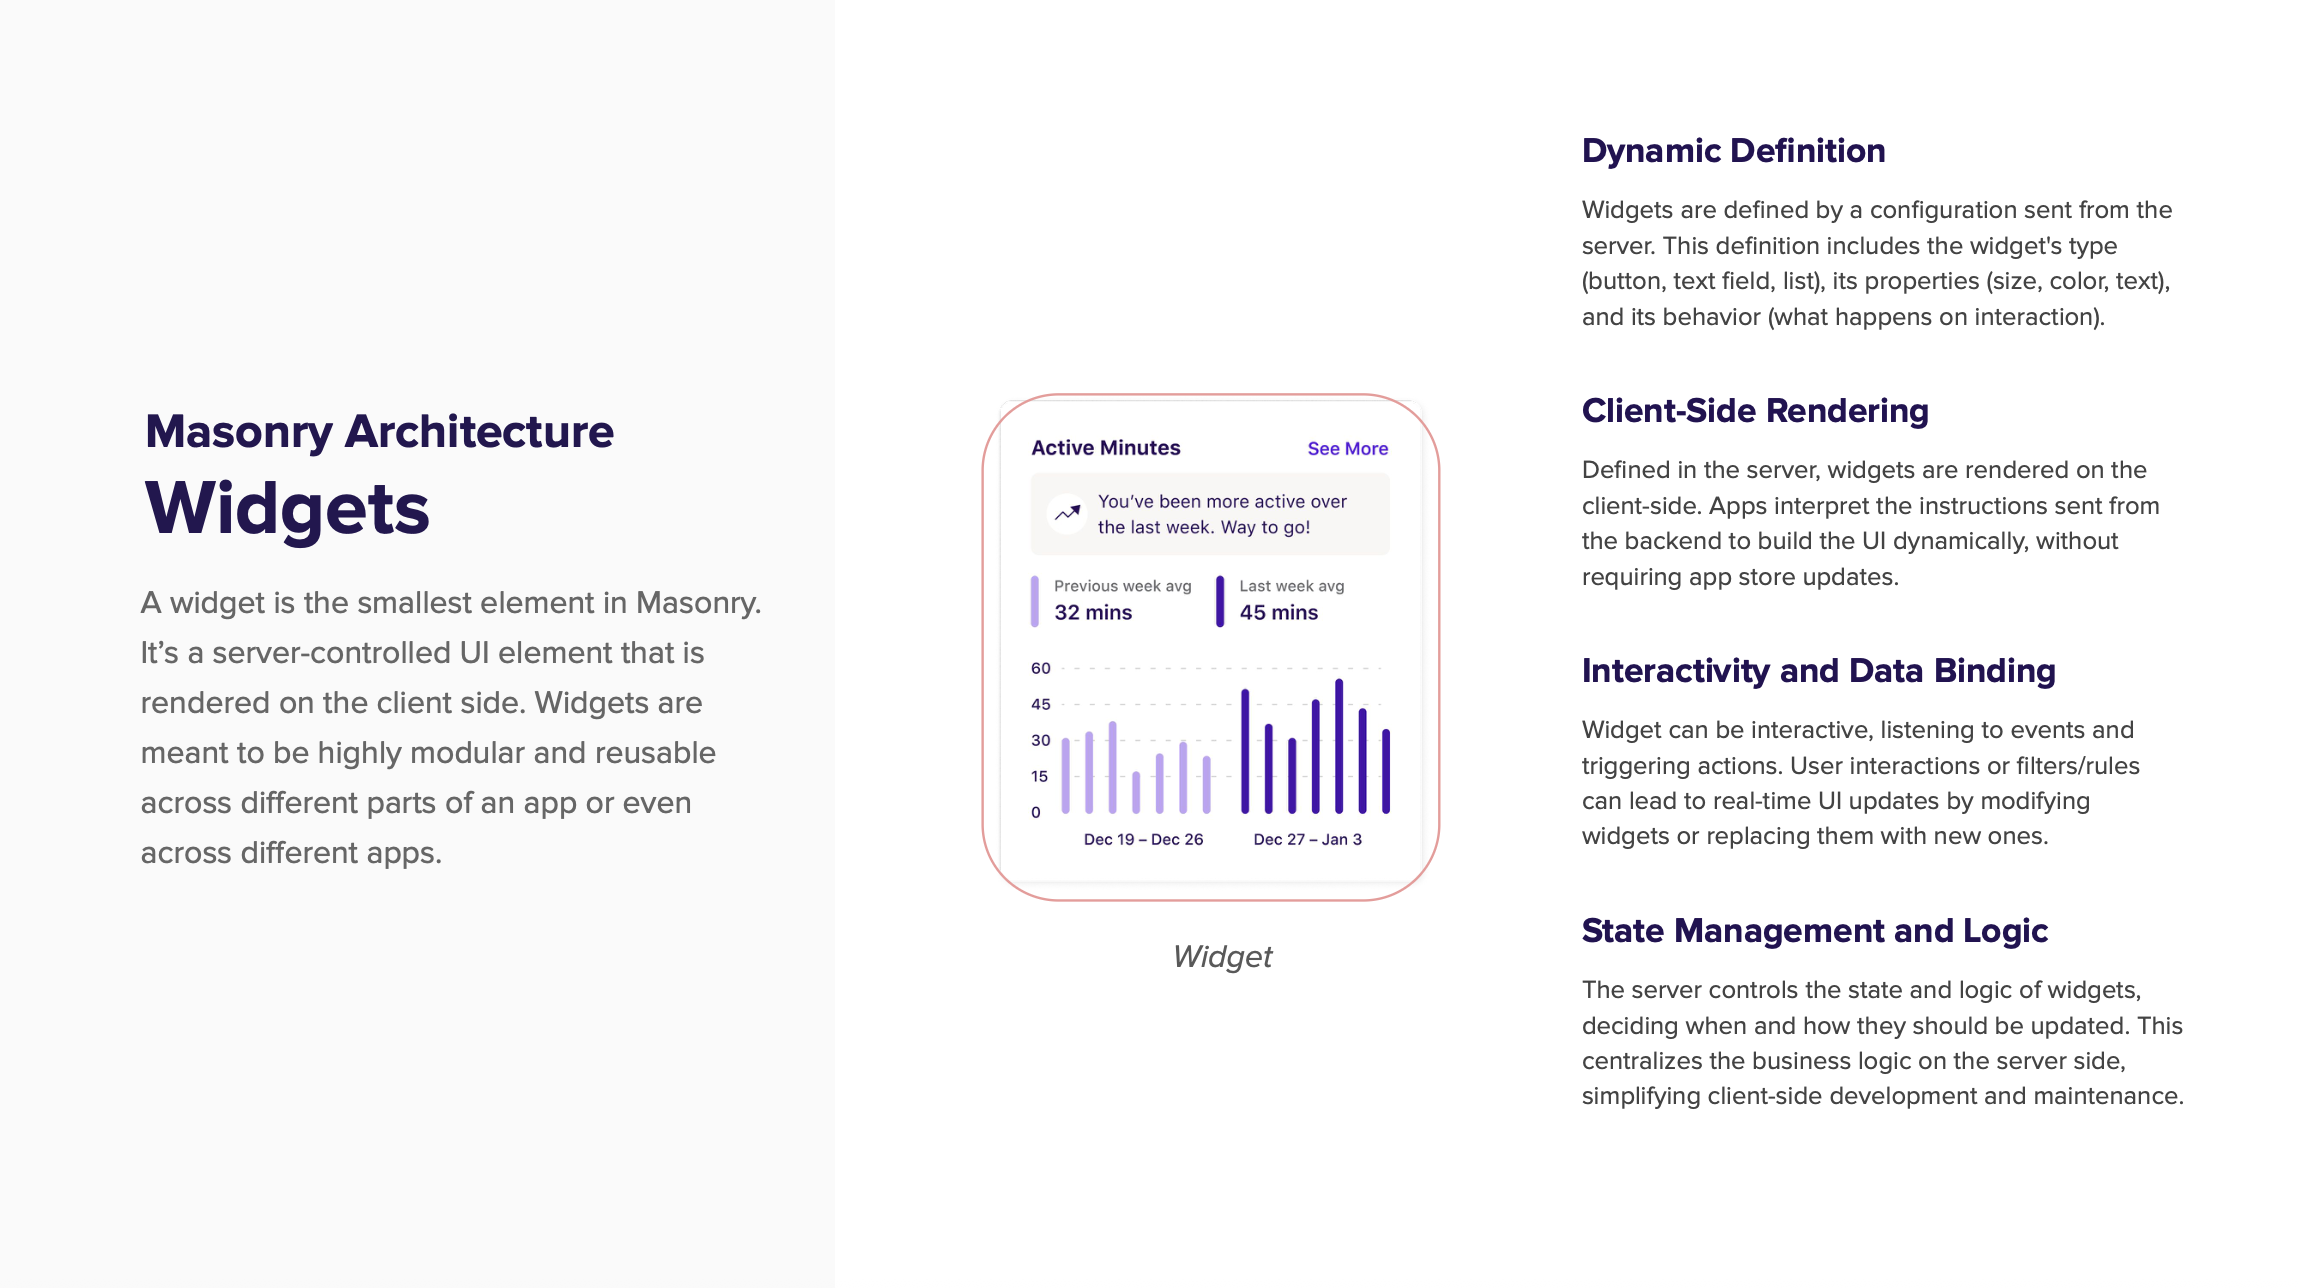Click the 'You've been more active' message banner
The height and width of the screenshot is (1288, 2298).
(x=1220, y=514)
